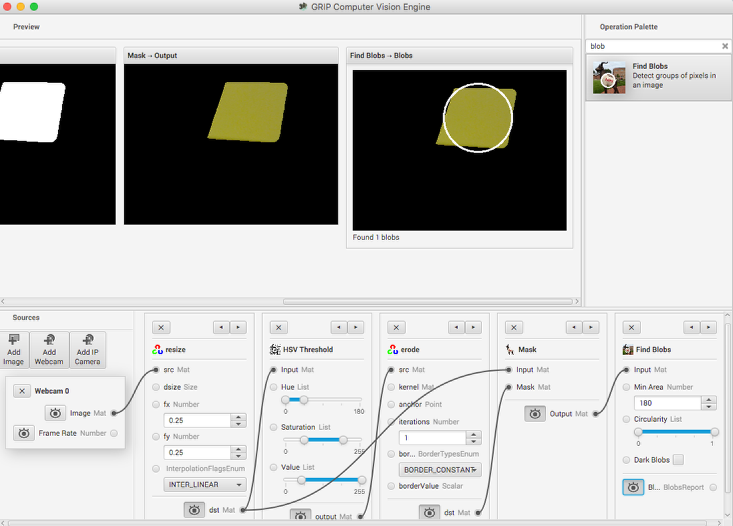
Task: Add a new webcam source
Action: point(50,350)
